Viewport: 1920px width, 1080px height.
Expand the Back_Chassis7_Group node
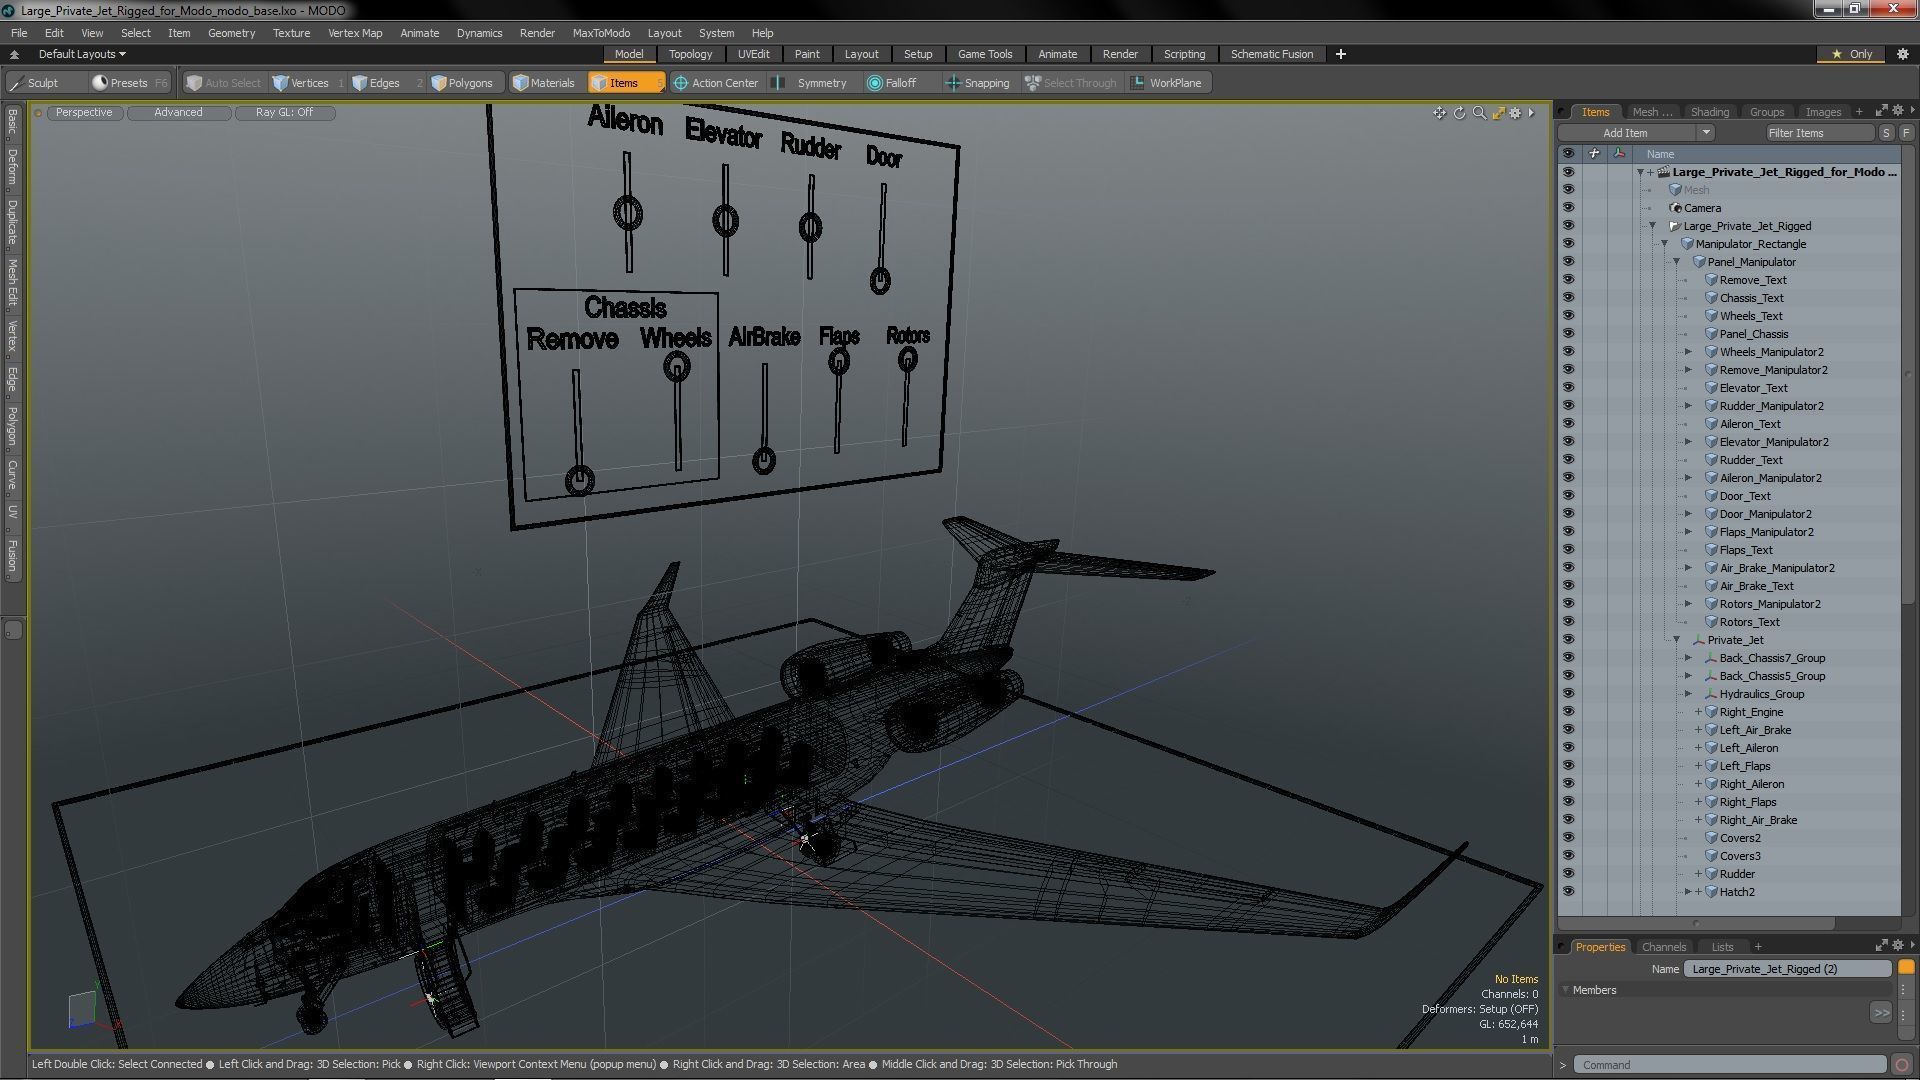pos(1689,658)
